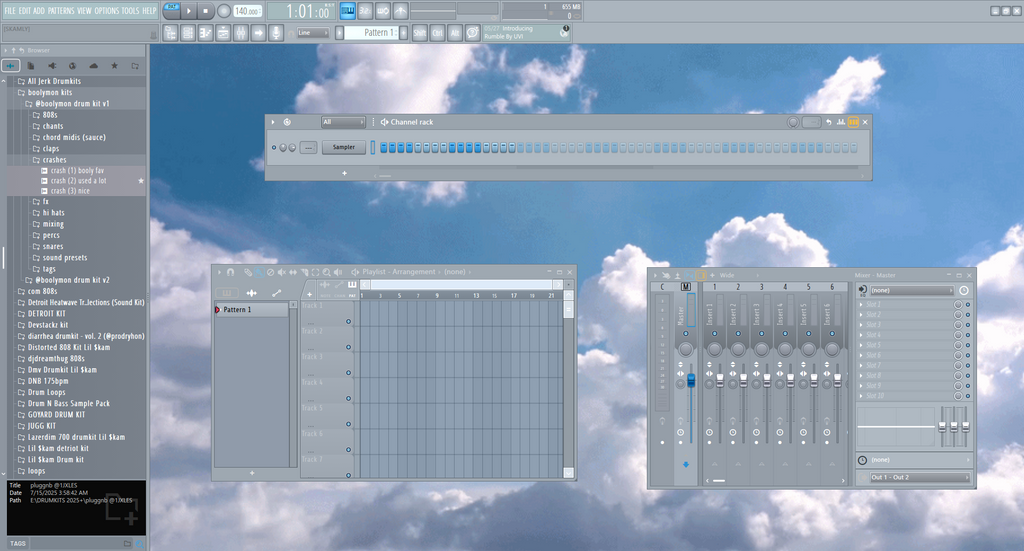This screenshot has width=1024, height=551.
Task: Toggle mute LED on Master mixer track
Action: [x=686, y=334]
